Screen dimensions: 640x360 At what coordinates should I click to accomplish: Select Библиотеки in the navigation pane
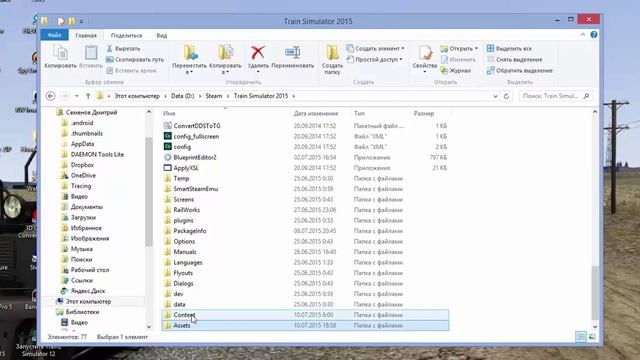(x=82, y=312)
